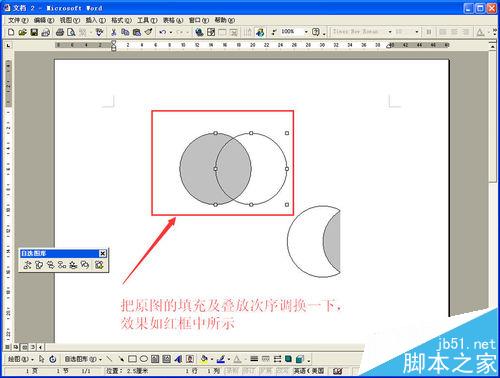Insert a Text Box from the Drawing toolbar
This screenshot has height=378, width=500.
155,359
